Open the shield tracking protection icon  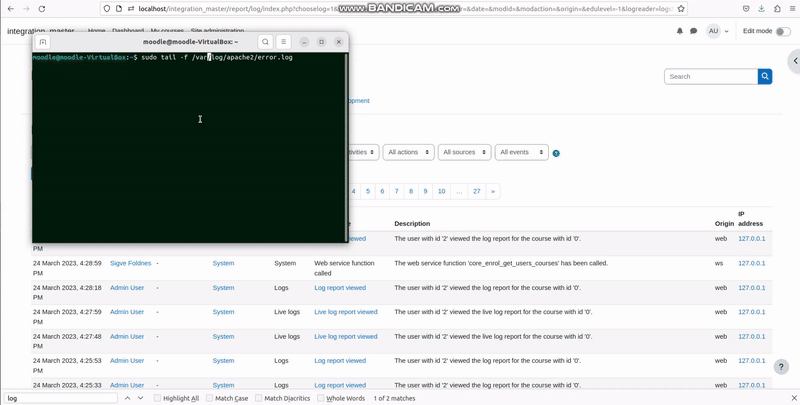tap(107, 9)
